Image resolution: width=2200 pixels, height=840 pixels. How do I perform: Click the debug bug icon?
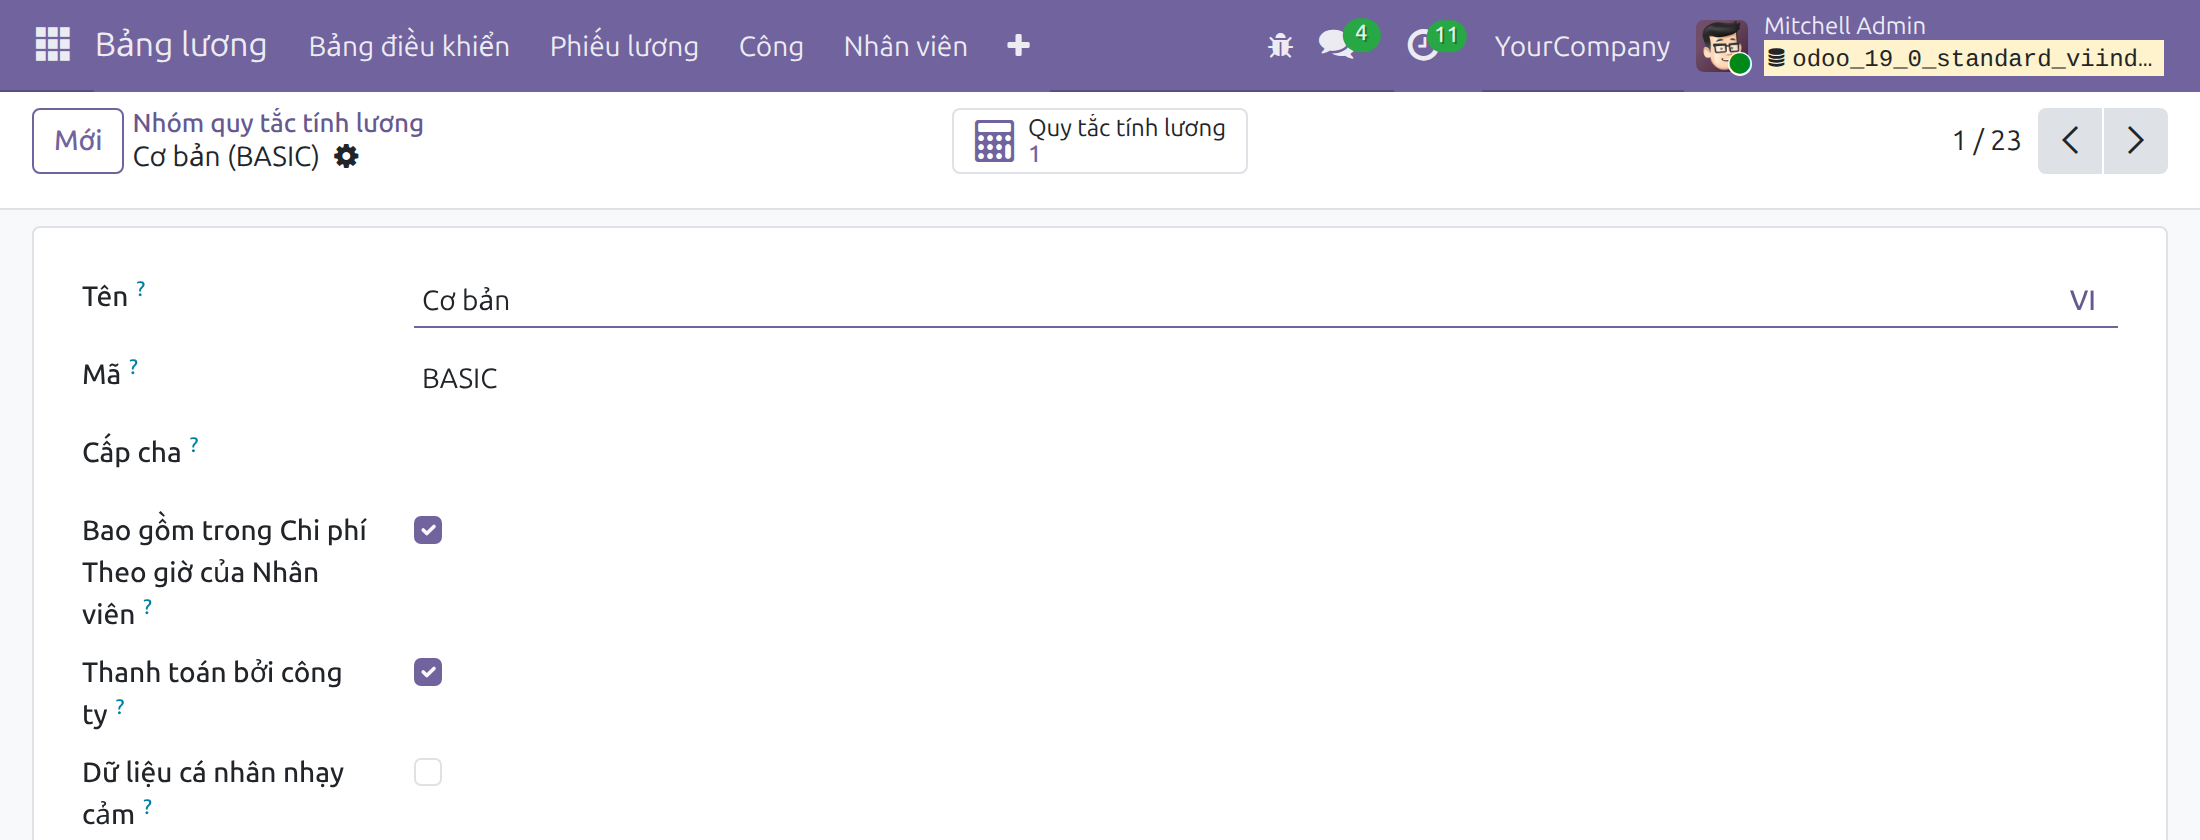tap(1280, 46)
